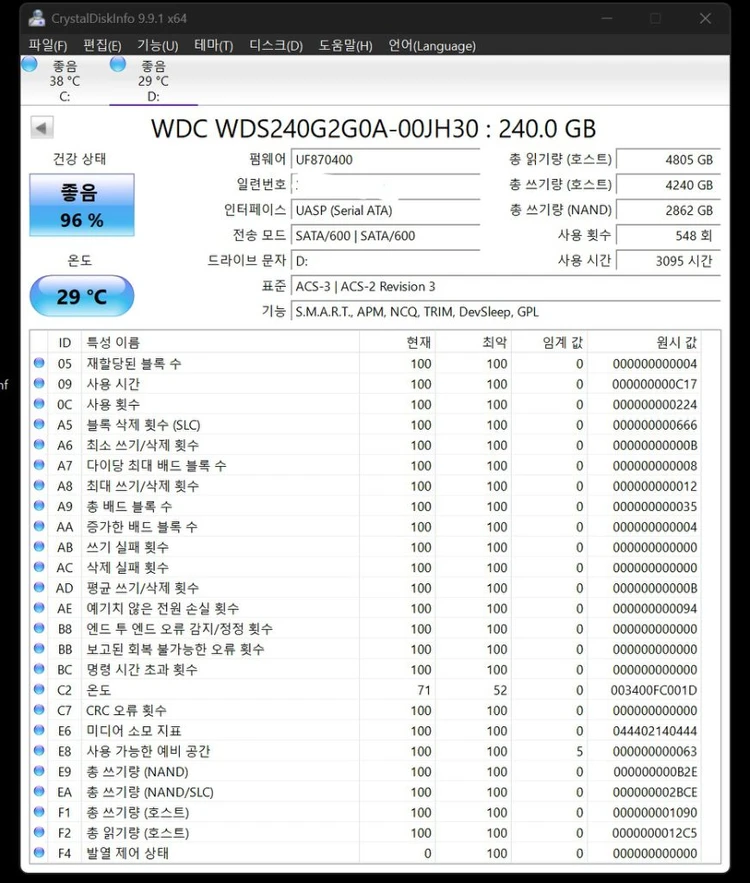Click the blue status orb for drive D:

(118, 64)
